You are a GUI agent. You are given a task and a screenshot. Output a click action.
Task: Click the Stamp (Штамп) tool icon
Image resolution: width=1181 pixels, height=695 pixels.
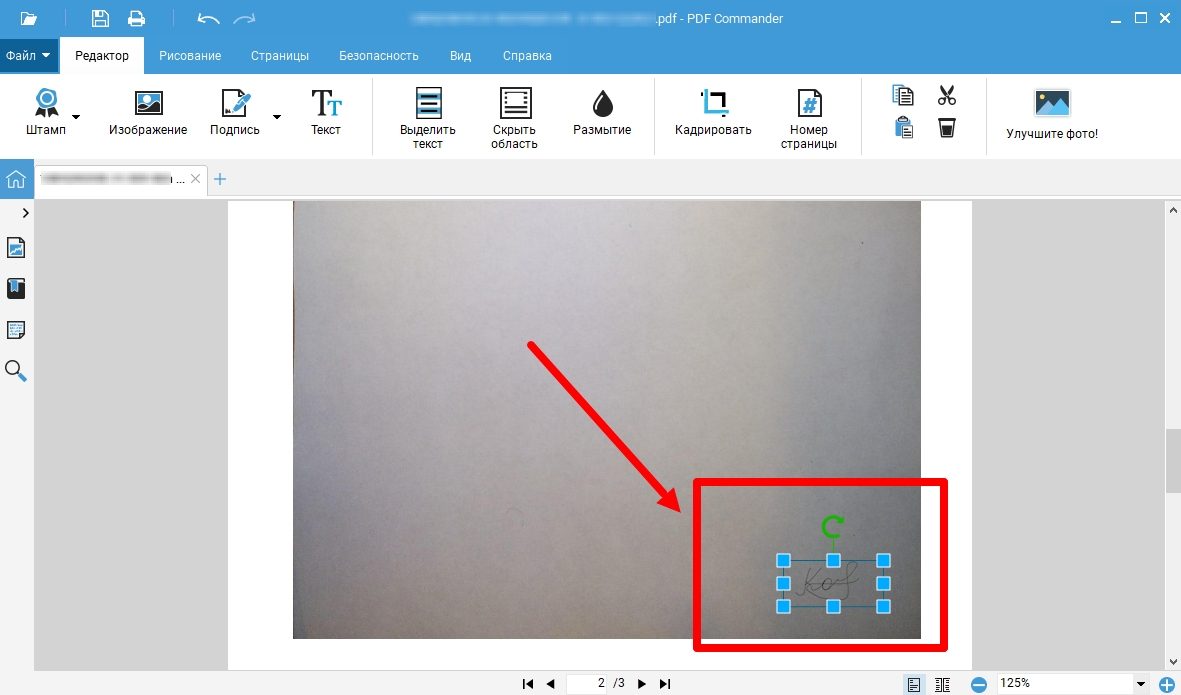coord(46,104)
